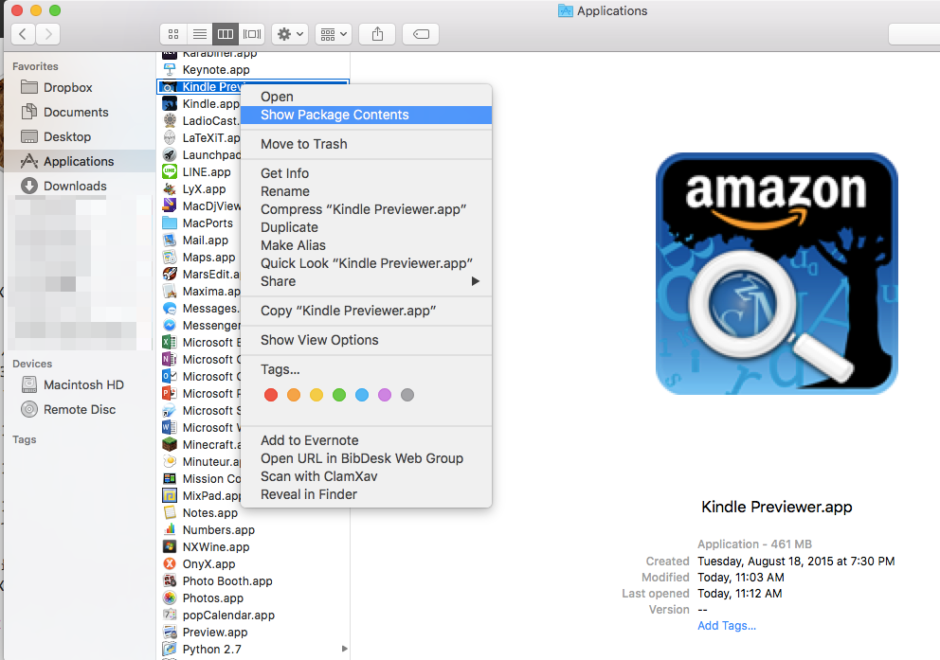Viewport: 940px width, 660px height.
Task: Apply the purple tag color
Action: 385,394
